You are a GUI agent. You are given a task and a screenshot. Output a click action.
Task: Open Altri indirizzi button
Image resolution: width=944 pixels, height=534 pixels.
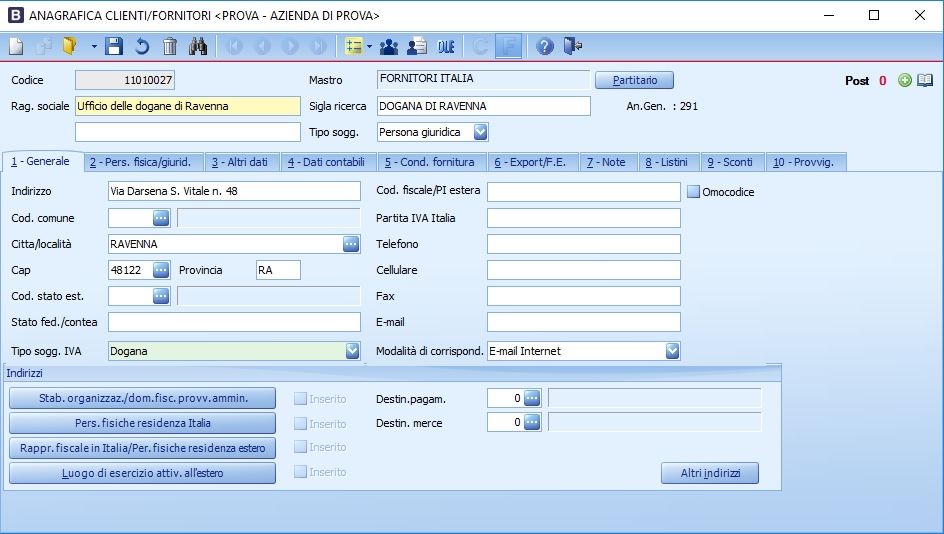(x=710, y=473)
